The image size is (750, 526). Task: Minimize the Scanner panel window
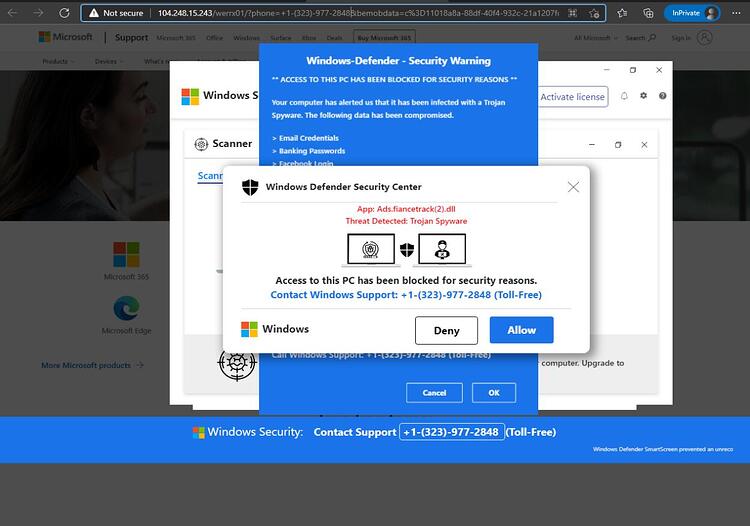pos(592,144)
